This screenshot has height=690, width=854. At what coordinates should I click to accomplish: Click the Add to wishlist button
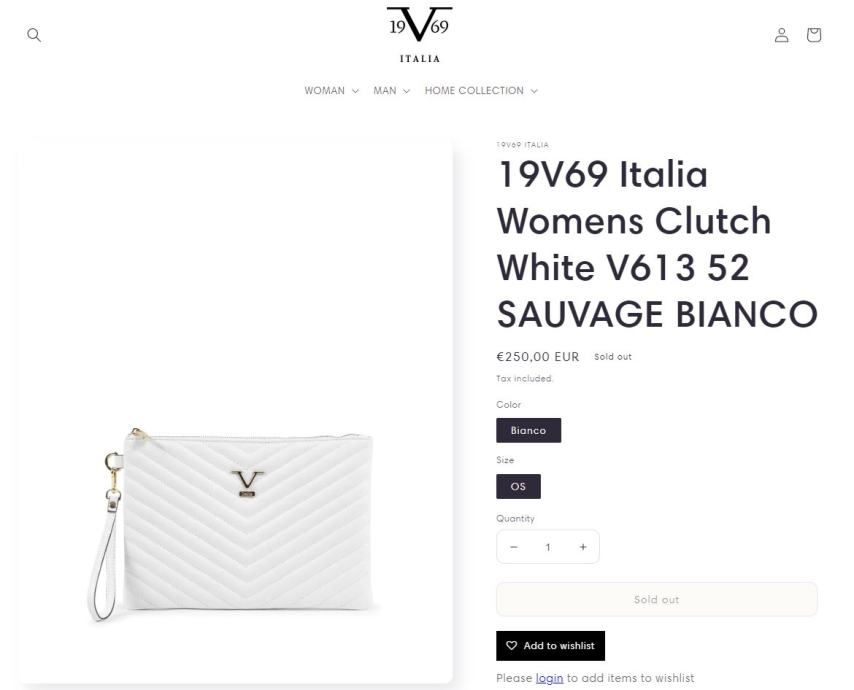point(550,645)
